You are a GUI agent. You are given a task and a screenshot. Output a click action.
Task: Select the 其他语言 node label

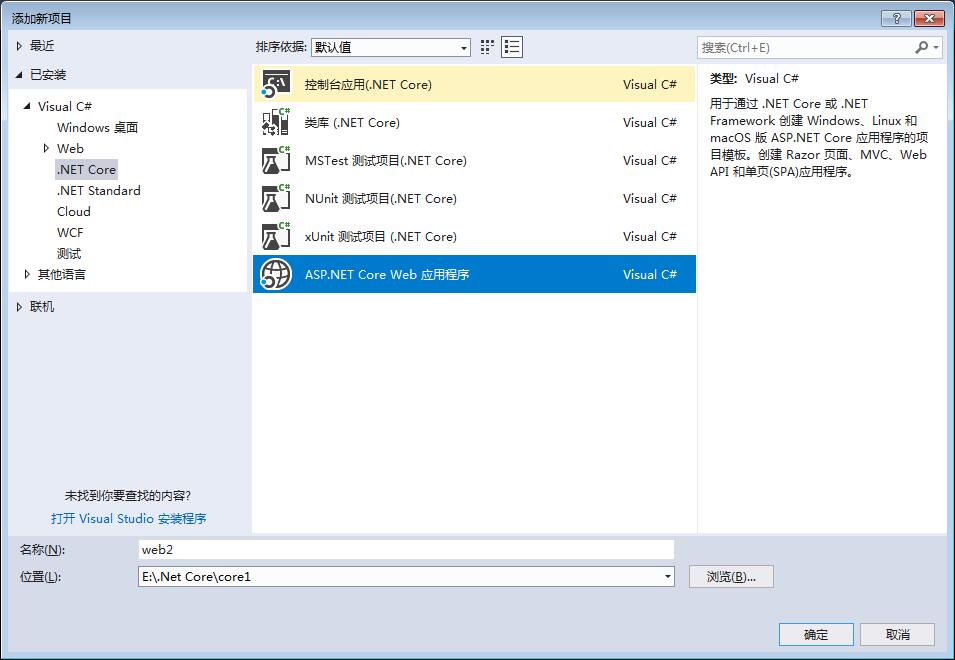pyautogui.click(x=62, y=274)
